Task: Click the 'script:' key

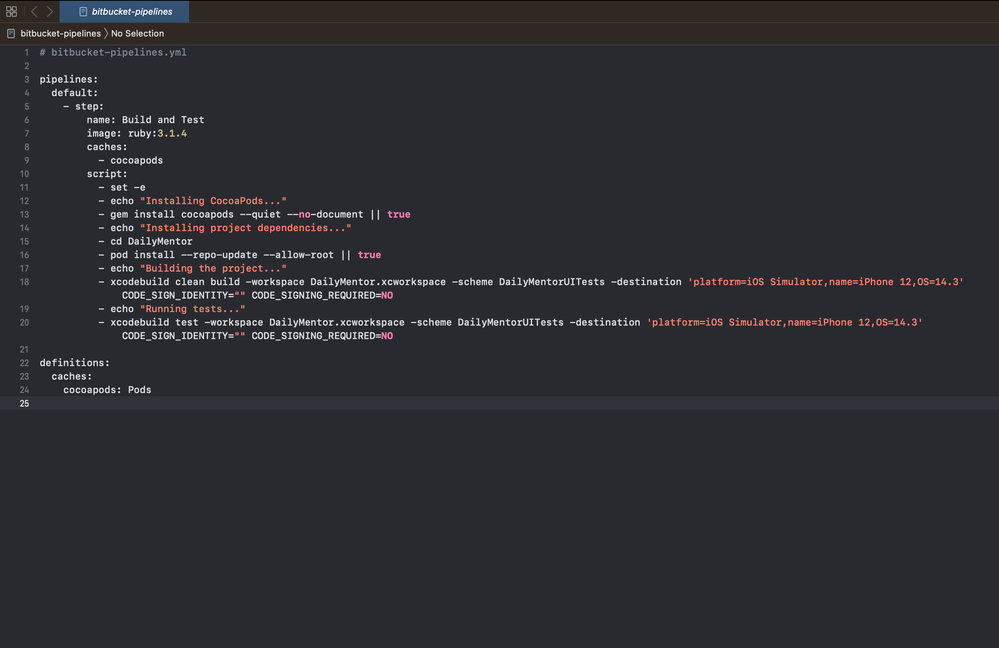Action: [x=107, y=174]
